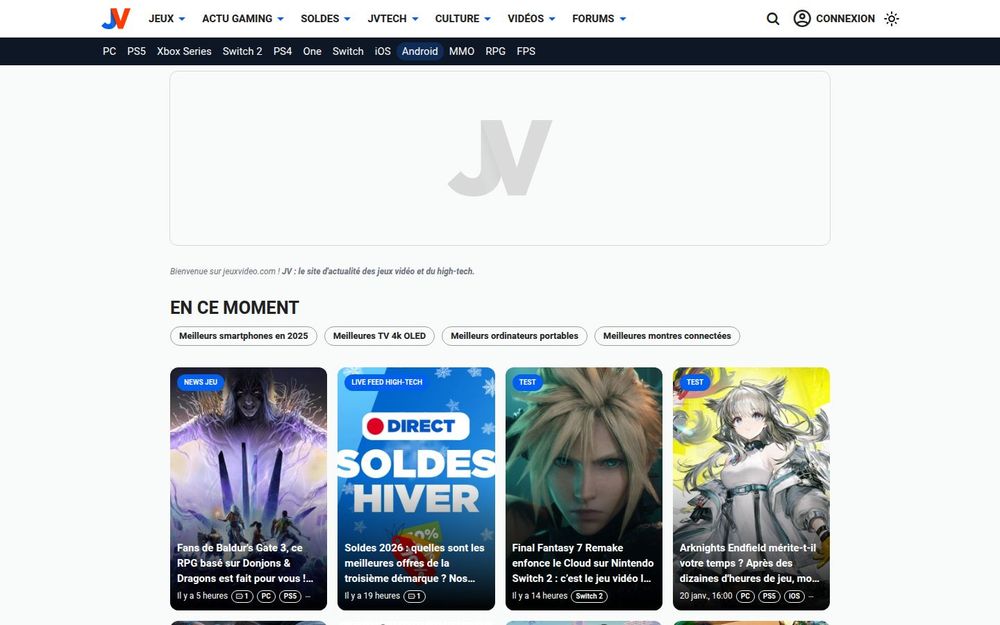The height and width of the screenshot is (625, 1000).
Task: Expand the VIDÉOS dropdown menu
Action: [531, 18]
